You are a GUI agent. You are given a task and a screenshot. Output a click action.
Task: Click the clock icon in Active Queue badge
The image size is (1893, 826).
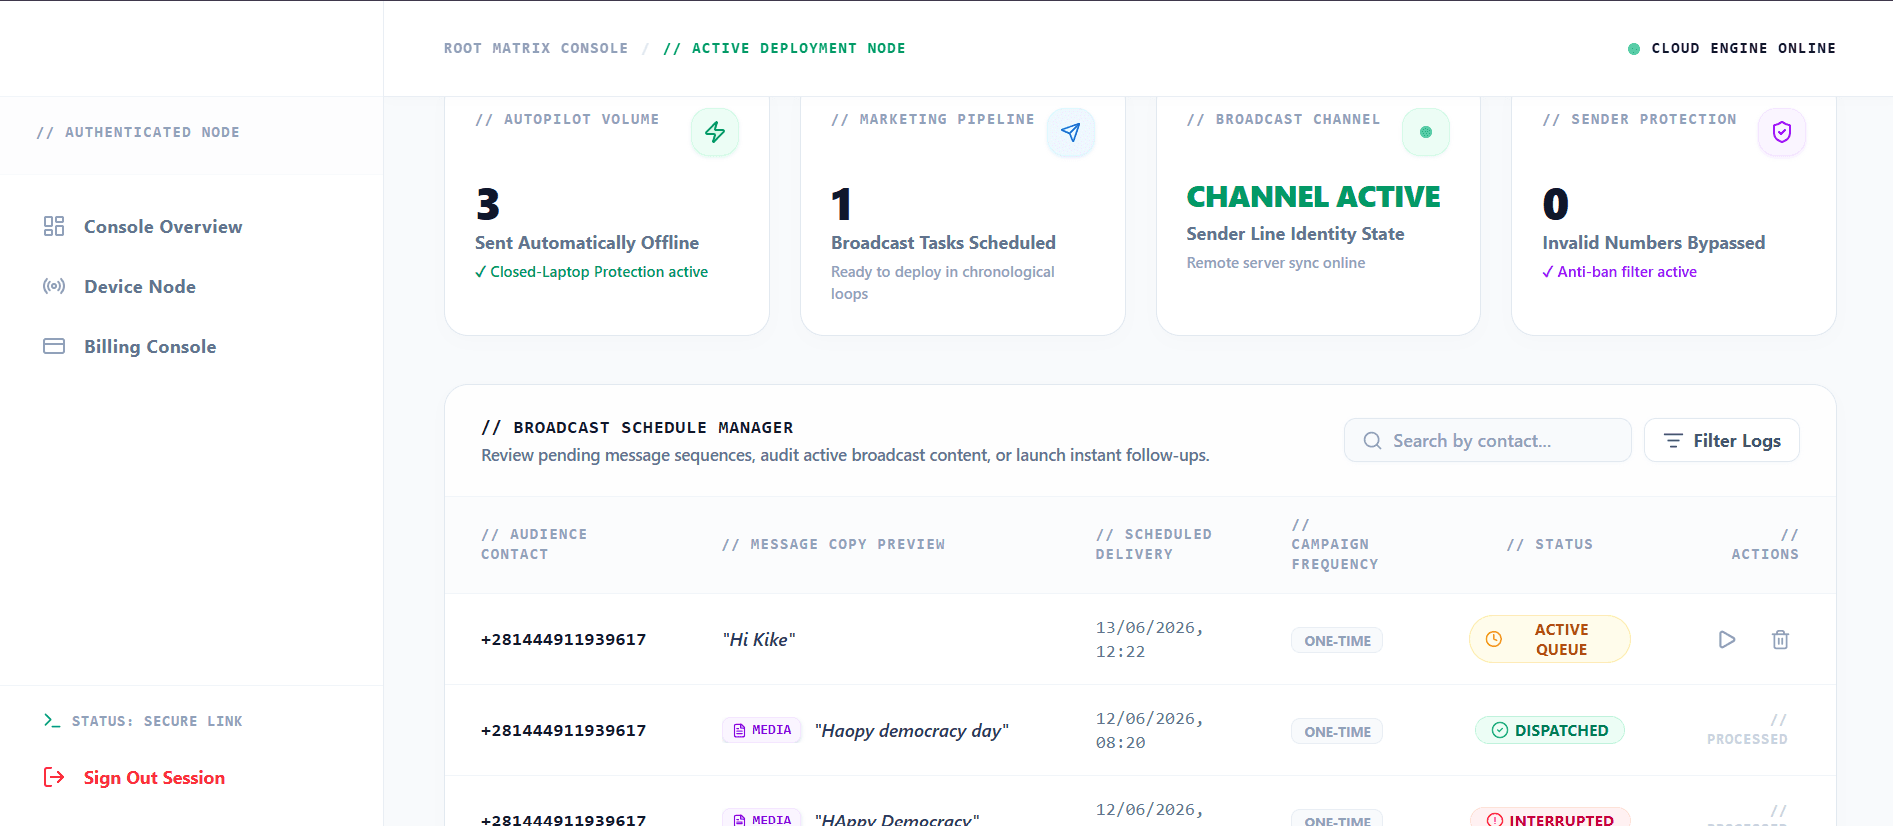pyautogui.click(x=1494, y=639)
